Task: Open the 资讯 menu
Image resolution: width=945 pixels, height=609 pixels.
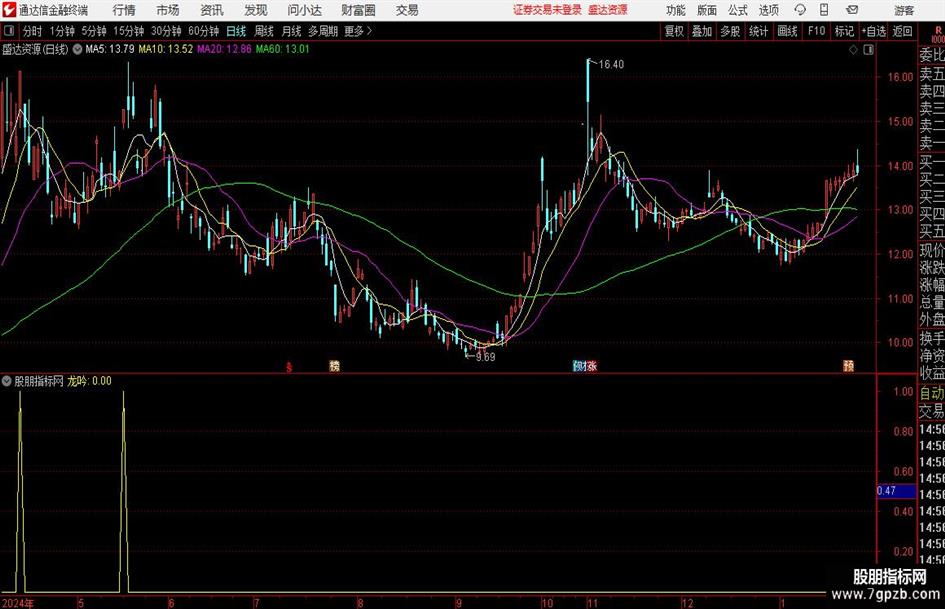Action: 212,10
